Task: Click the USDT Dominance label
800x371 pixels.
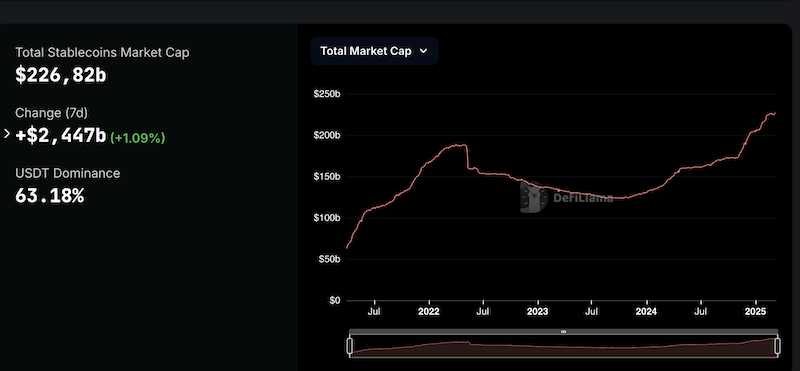Action: pos(67,173)
